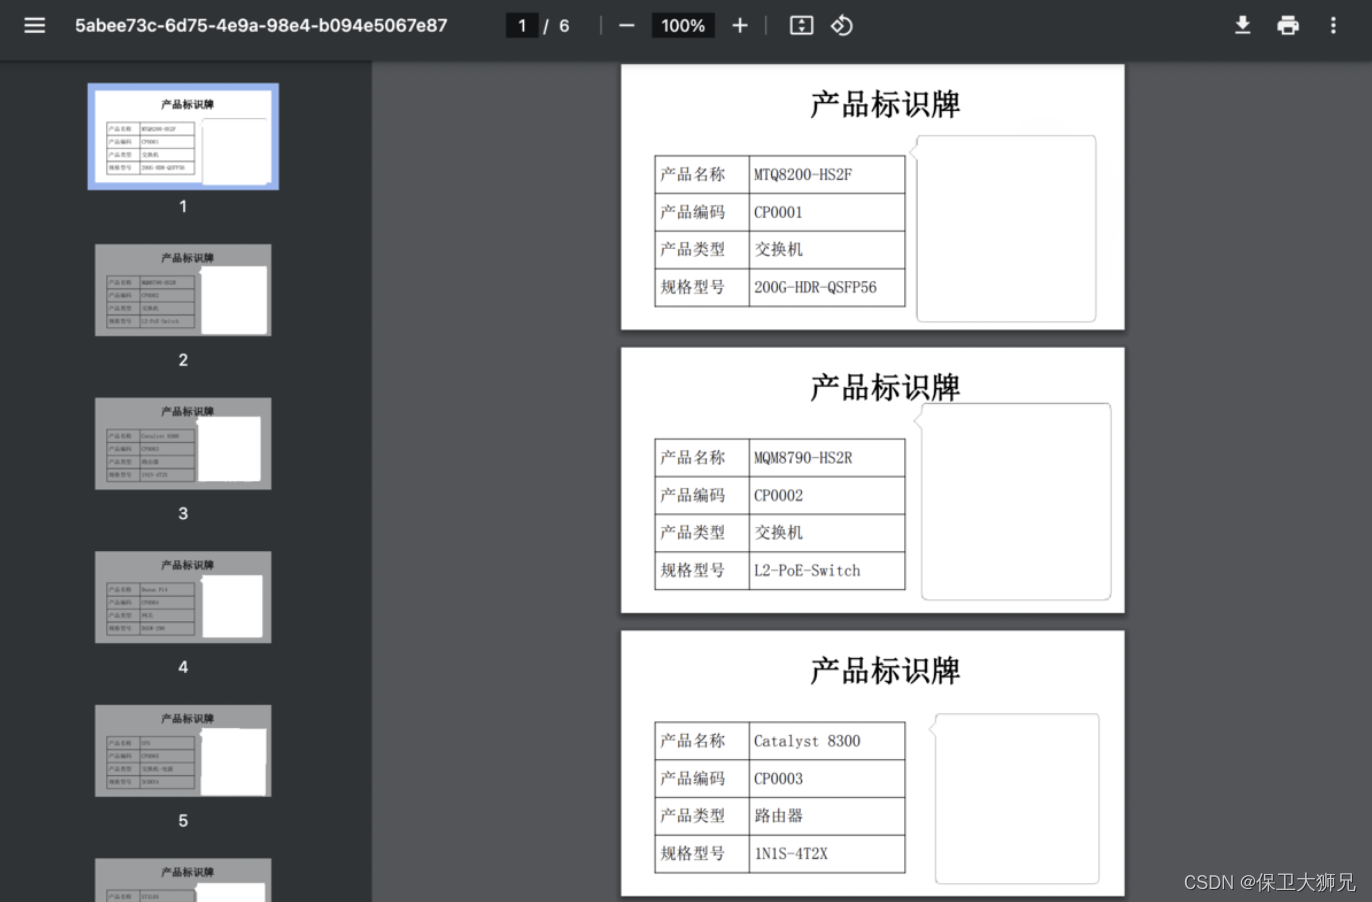
Task: Click the 交换机 cell under CP0001
Action: pos(827,249)
